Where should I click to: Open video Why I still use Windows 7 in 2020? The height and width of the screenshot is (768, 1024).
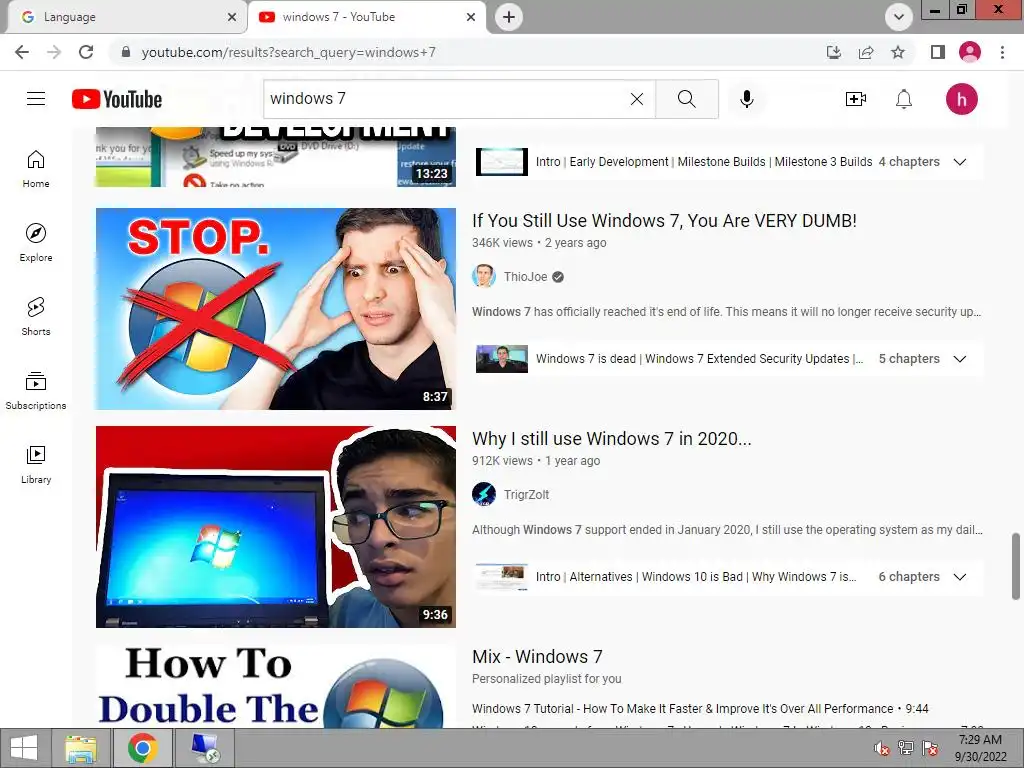pos(612,439)
